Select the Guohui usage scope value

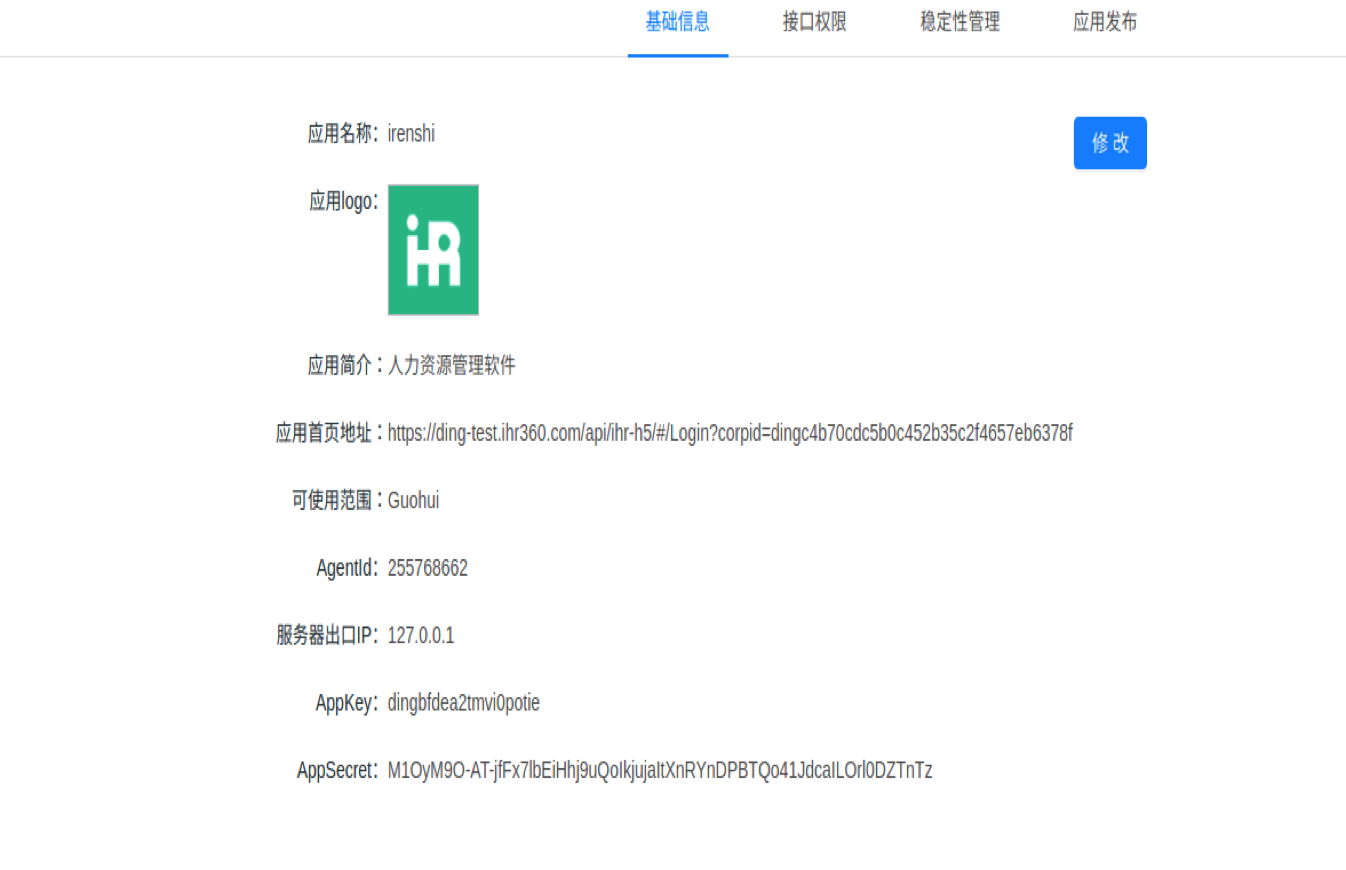(x=413, y=501)
